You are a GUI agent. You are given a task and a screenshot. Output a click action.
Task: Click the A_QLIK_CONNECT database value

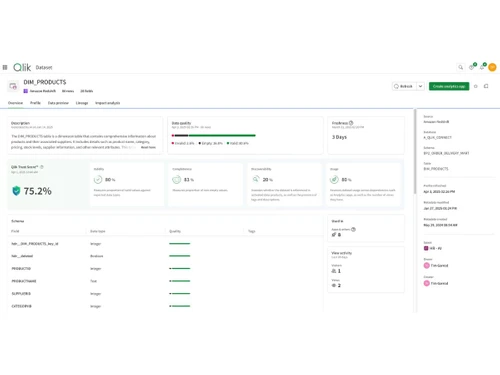click(437, 137)
